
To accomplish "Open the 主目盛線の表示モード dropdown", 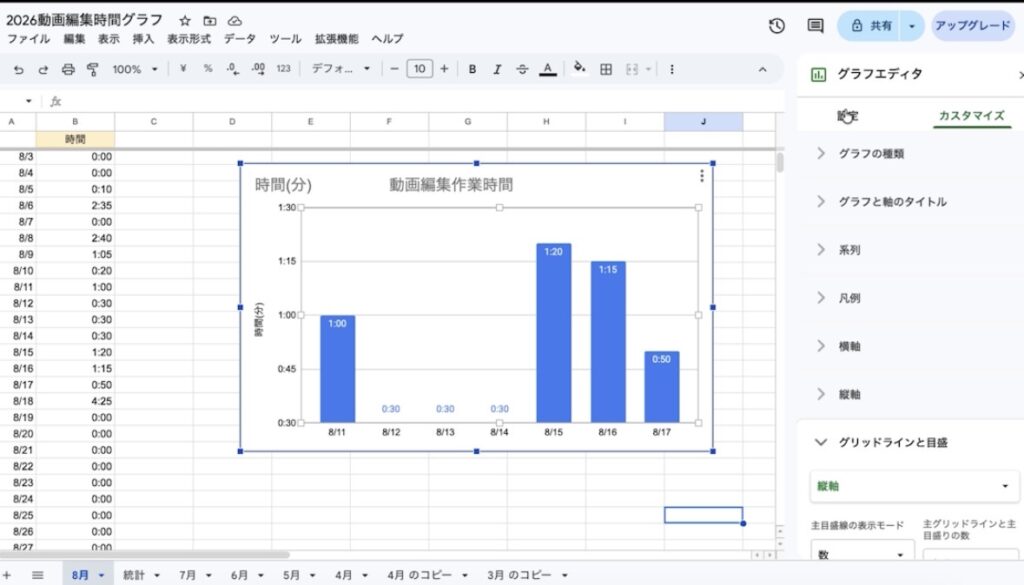I will [862, 554].
